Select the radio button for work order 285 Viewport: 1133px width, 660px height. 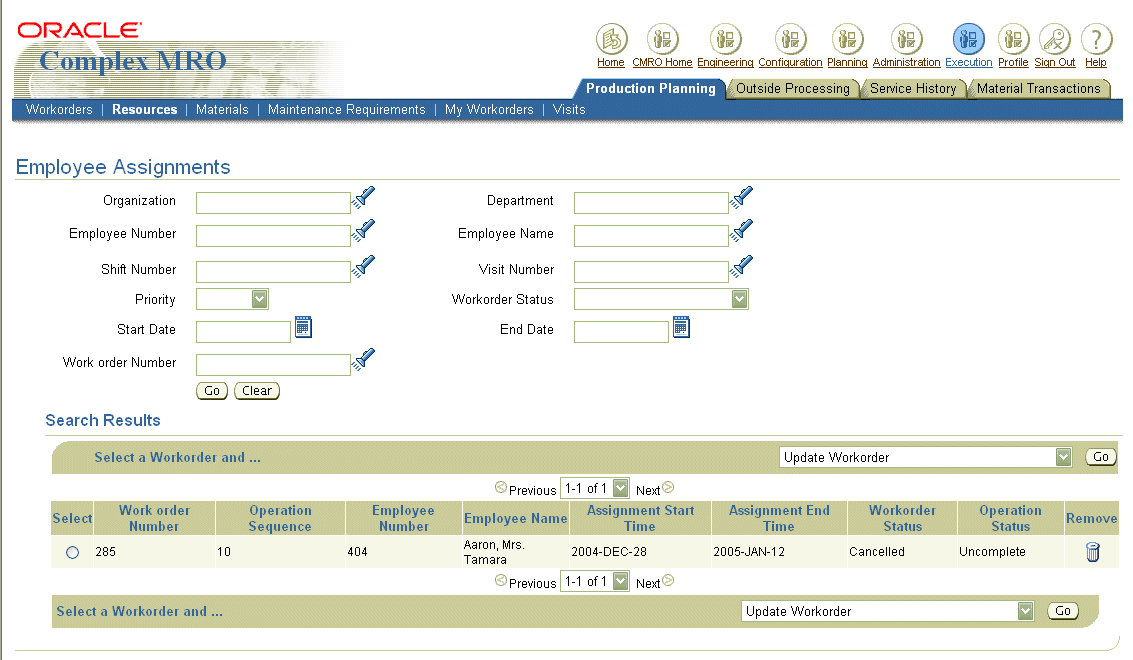click(72, 552)
